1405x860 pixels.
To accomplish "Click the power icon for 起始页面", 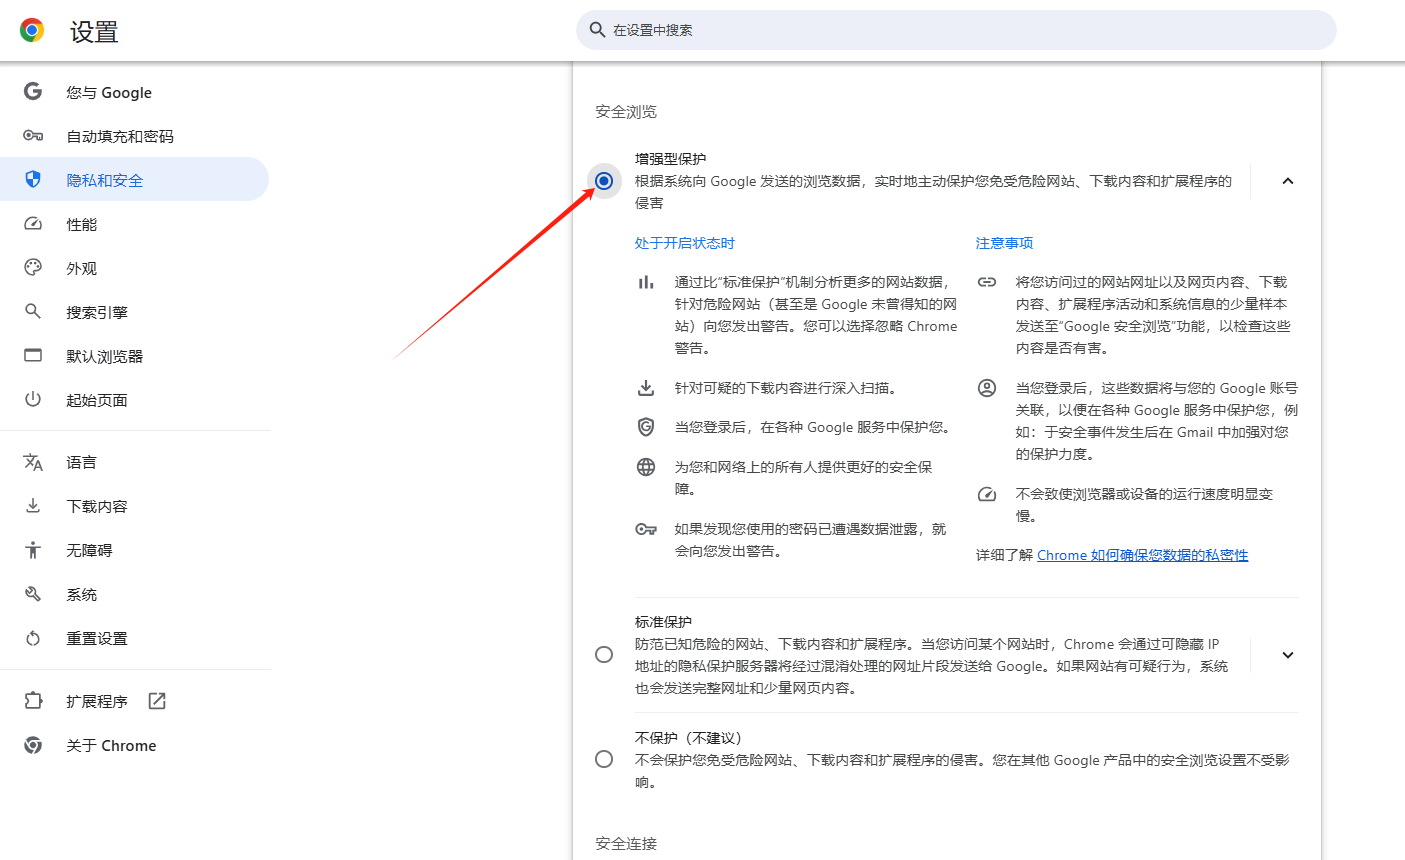I will tap(33, 400).
